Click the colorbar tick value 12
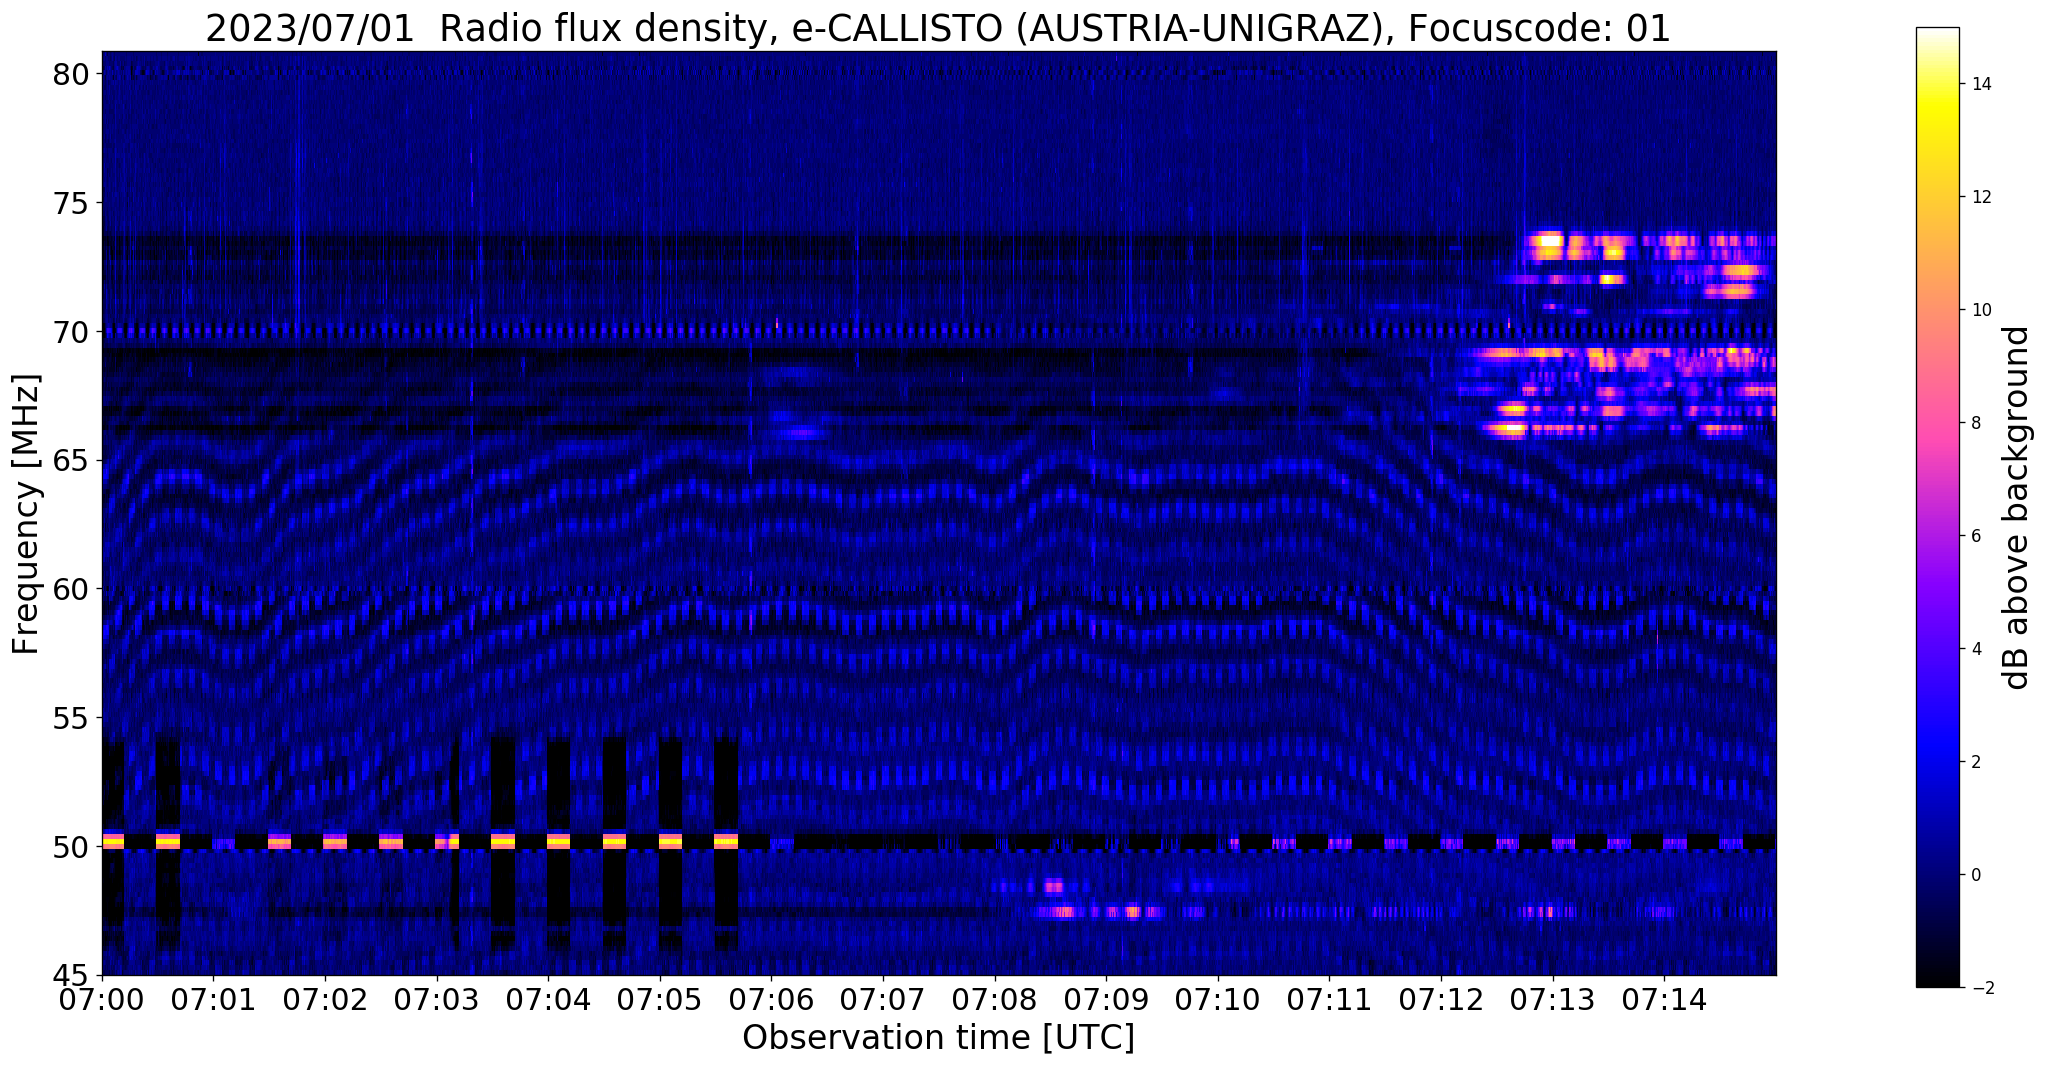This screenshot has height=1067, width=2047. tap(1980, 197)
